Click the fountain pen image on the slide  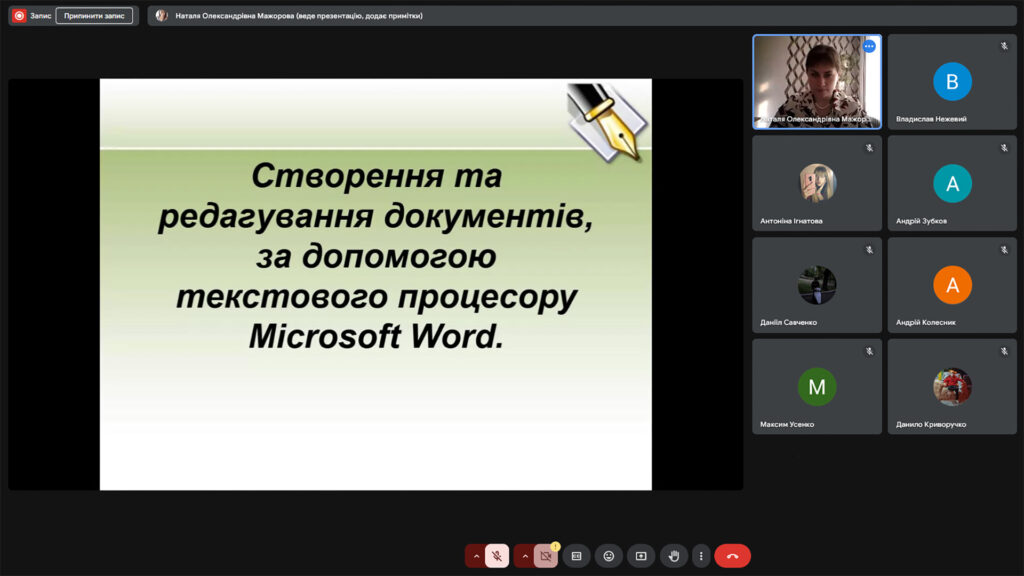pos(606,122)
